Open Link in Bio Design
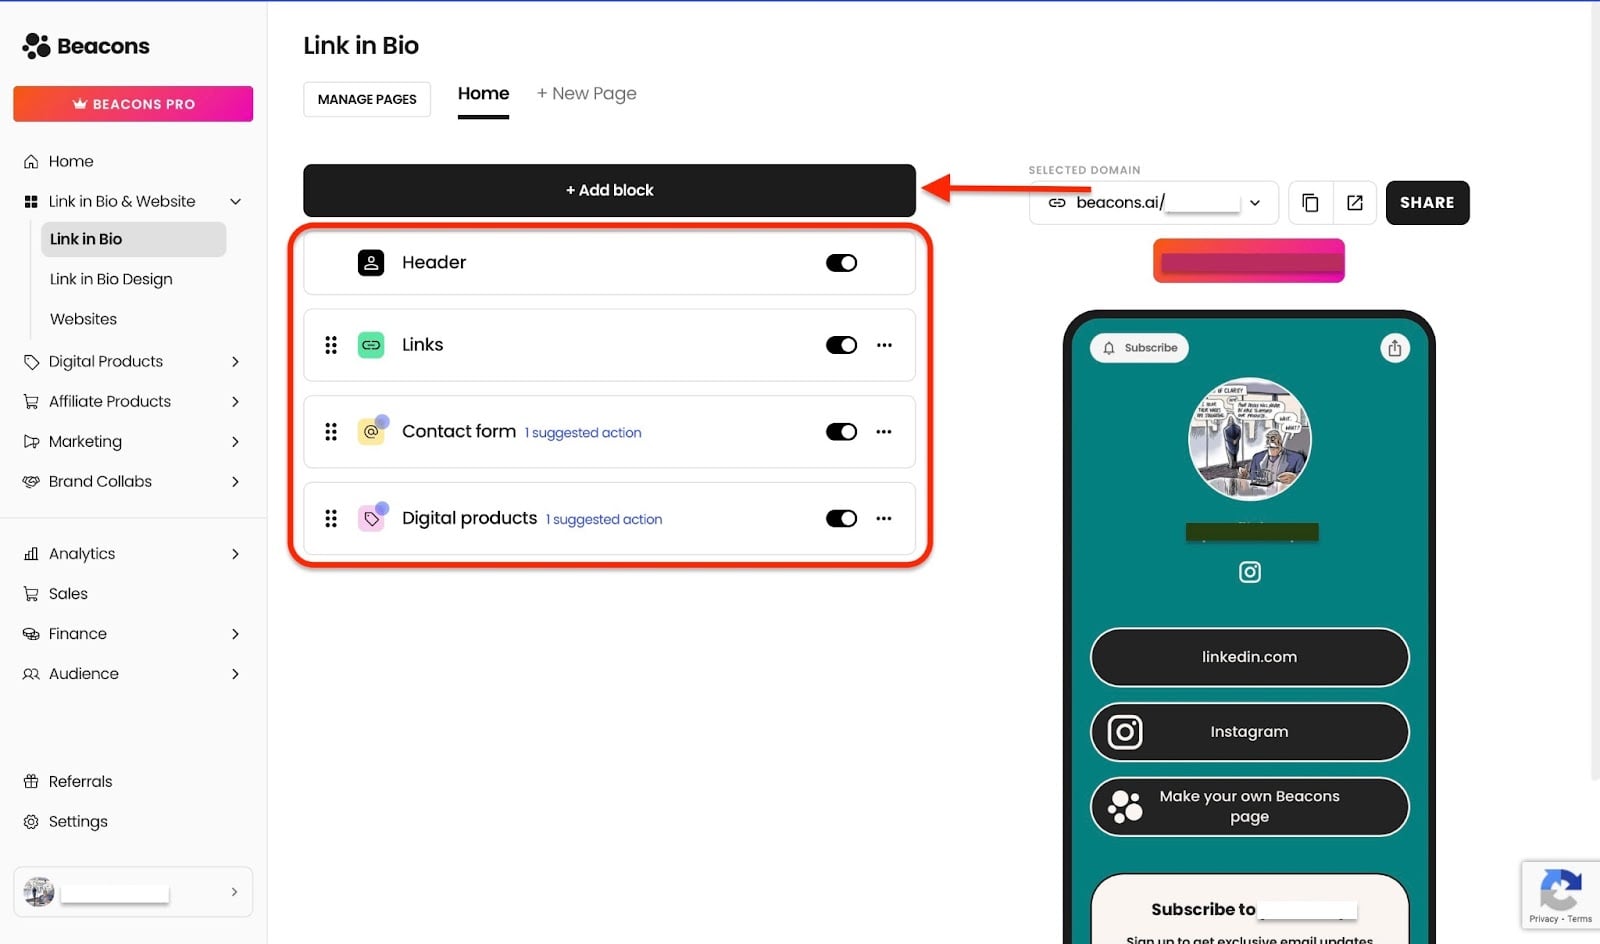This screenshot has width=1600, height=944. 111,279
